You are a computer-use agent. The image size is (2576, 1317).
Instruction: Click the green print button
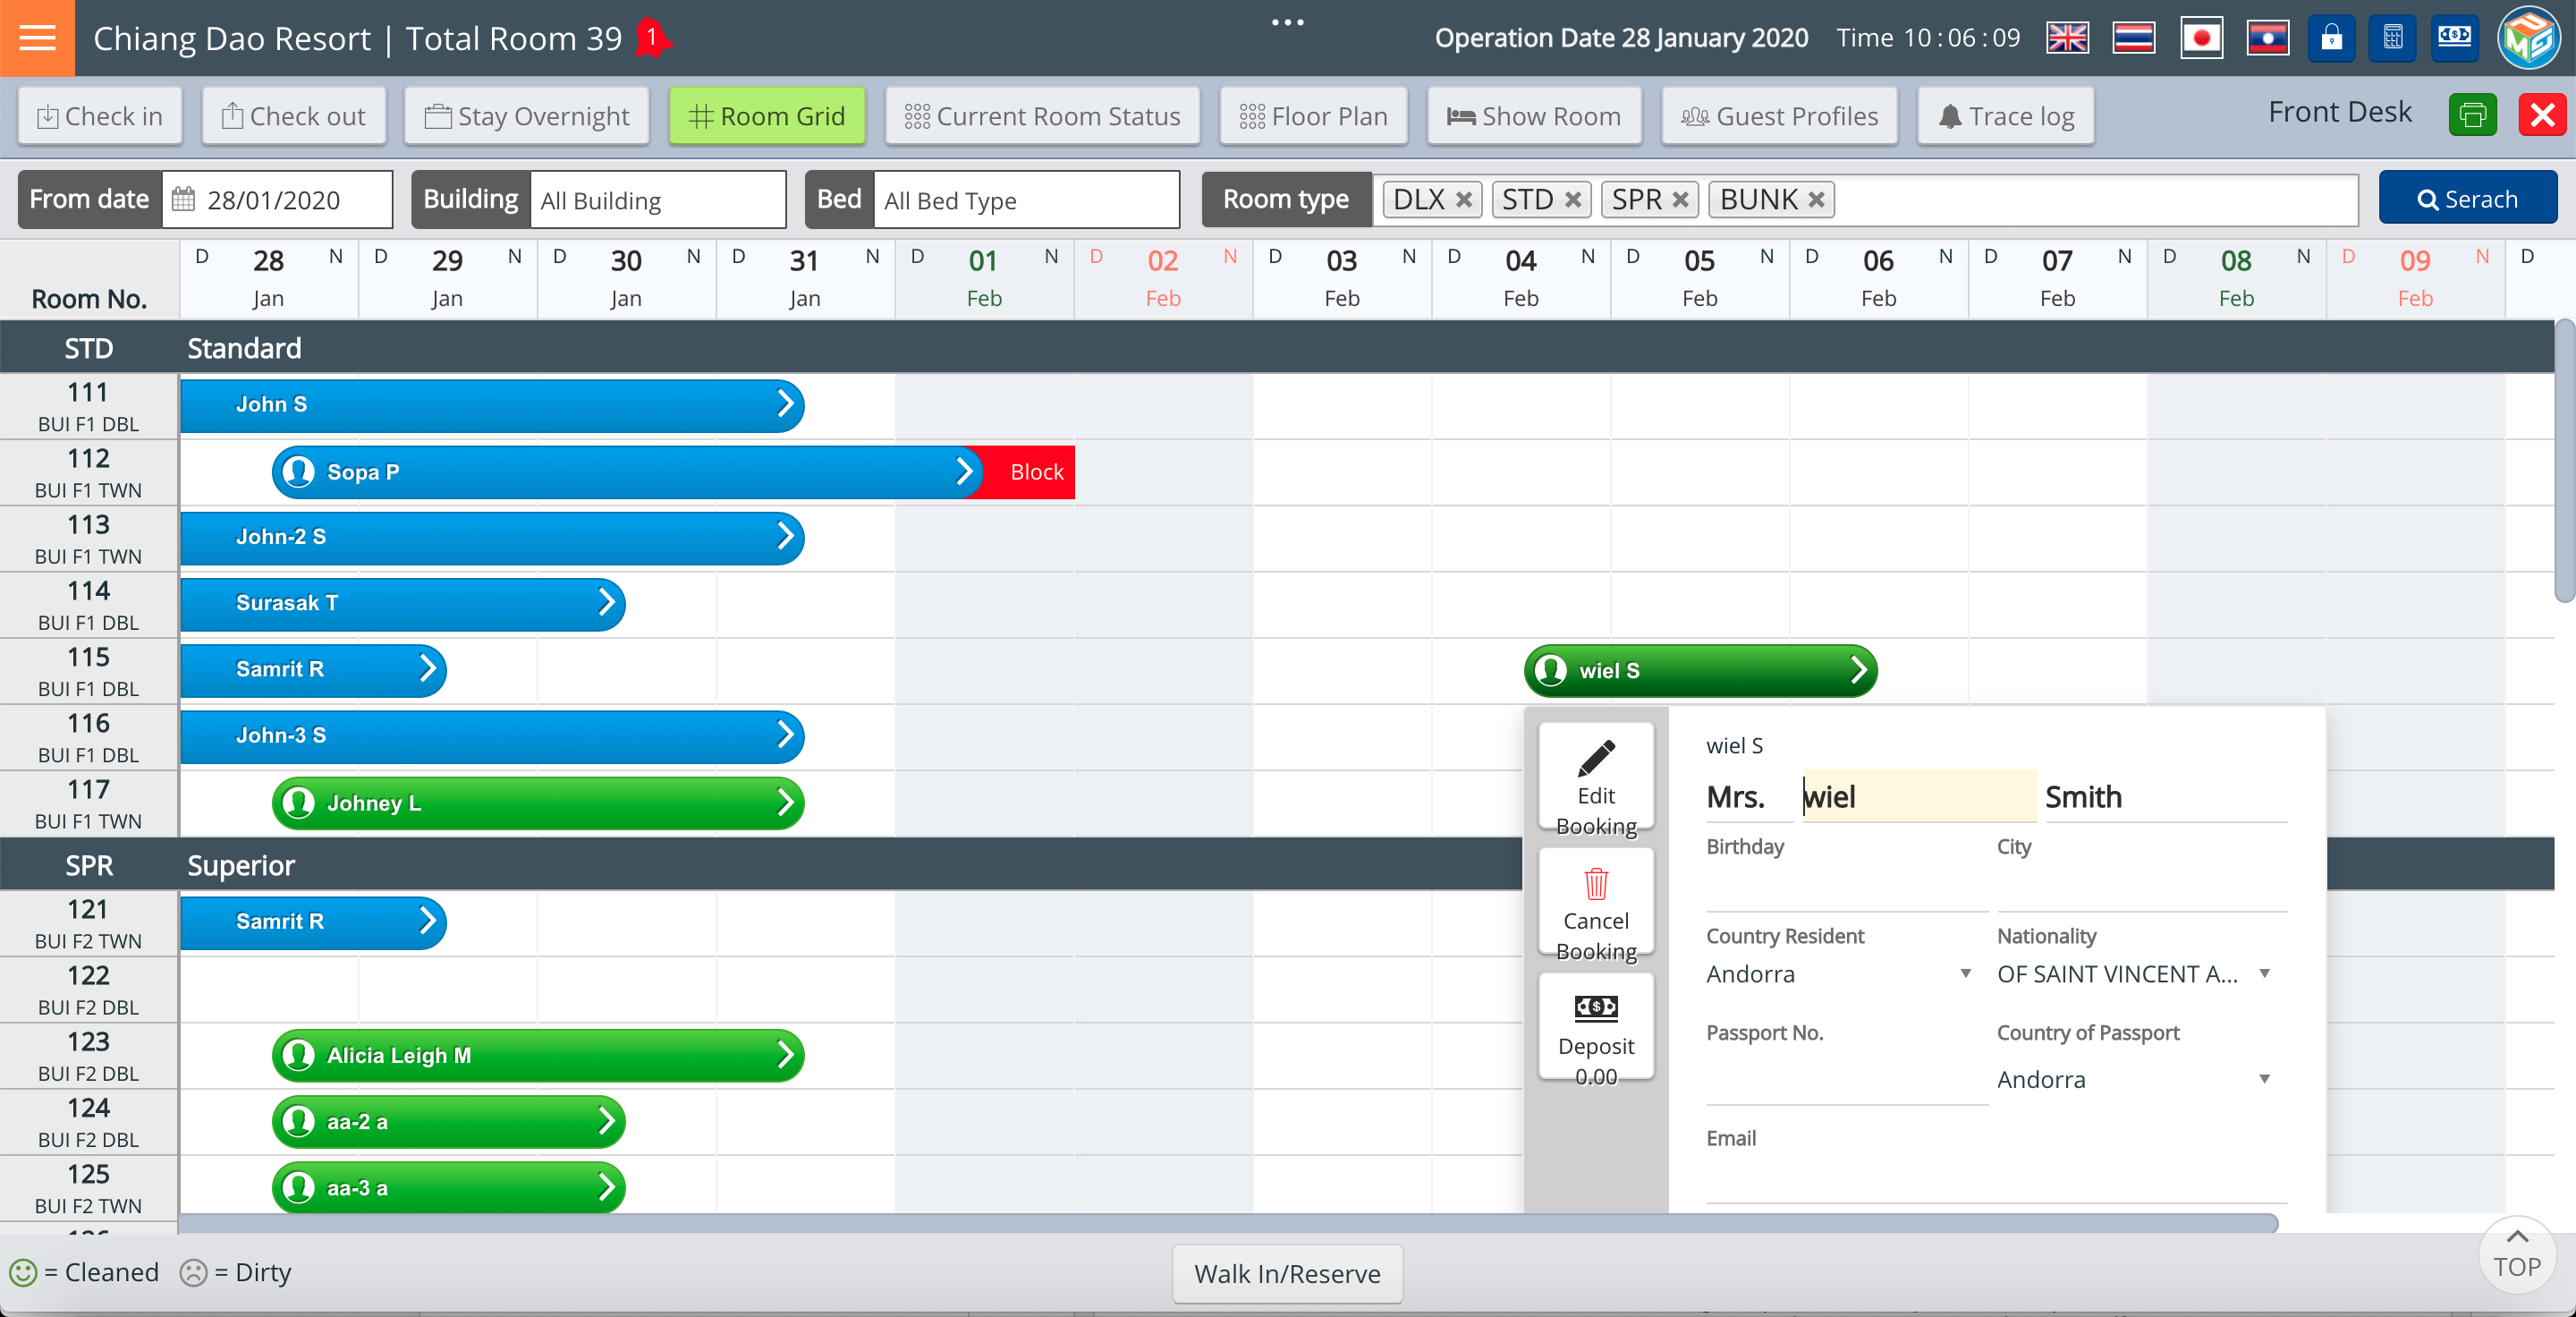pyautogui.click(x=2472, y=115)
